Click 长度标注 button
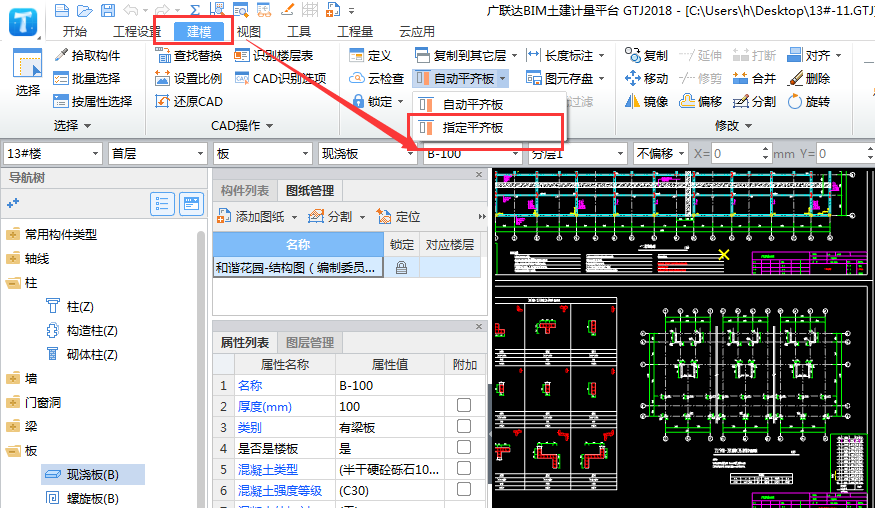The image size is (875, 508). point(565,55)
